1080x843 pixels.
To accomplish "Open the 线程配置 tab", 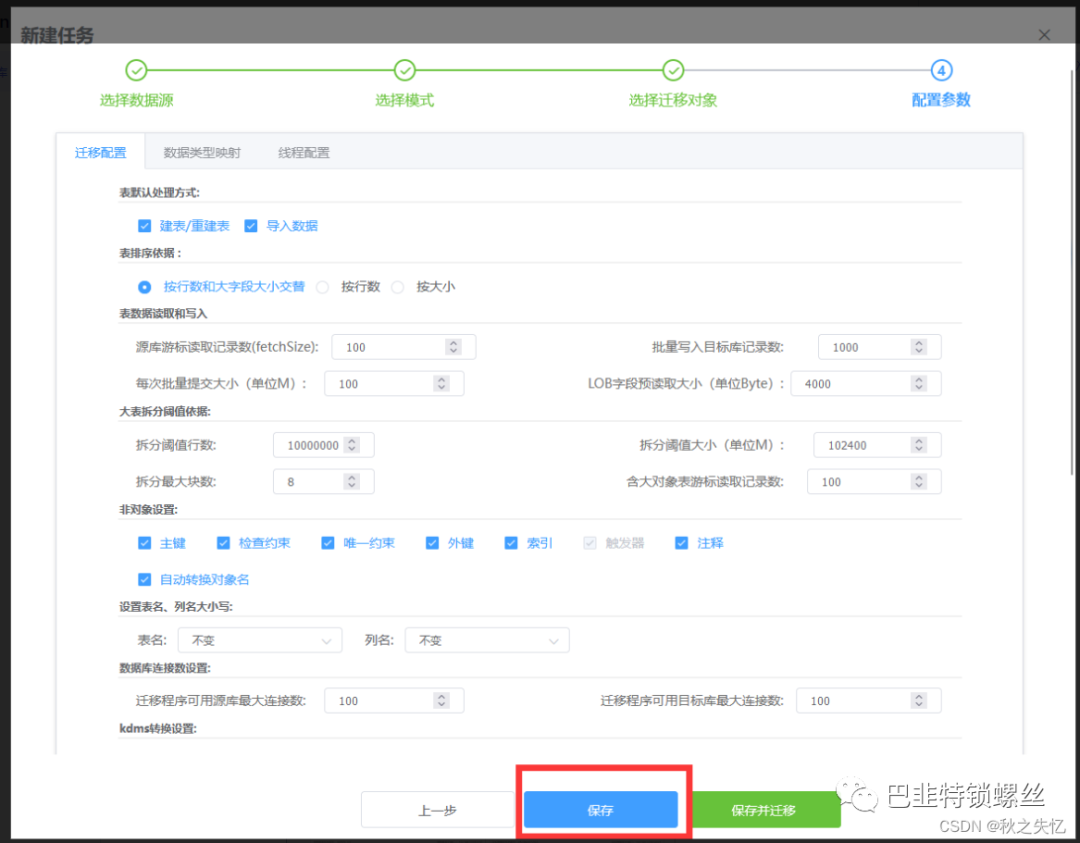I will coord(304,152).
